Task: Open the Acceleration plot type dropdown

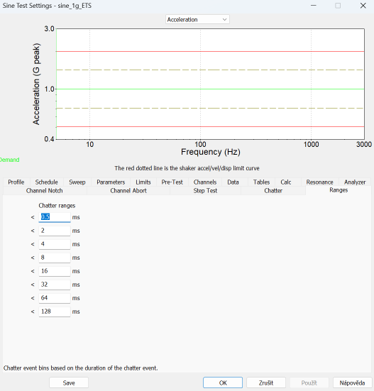Action: [197, 19]
